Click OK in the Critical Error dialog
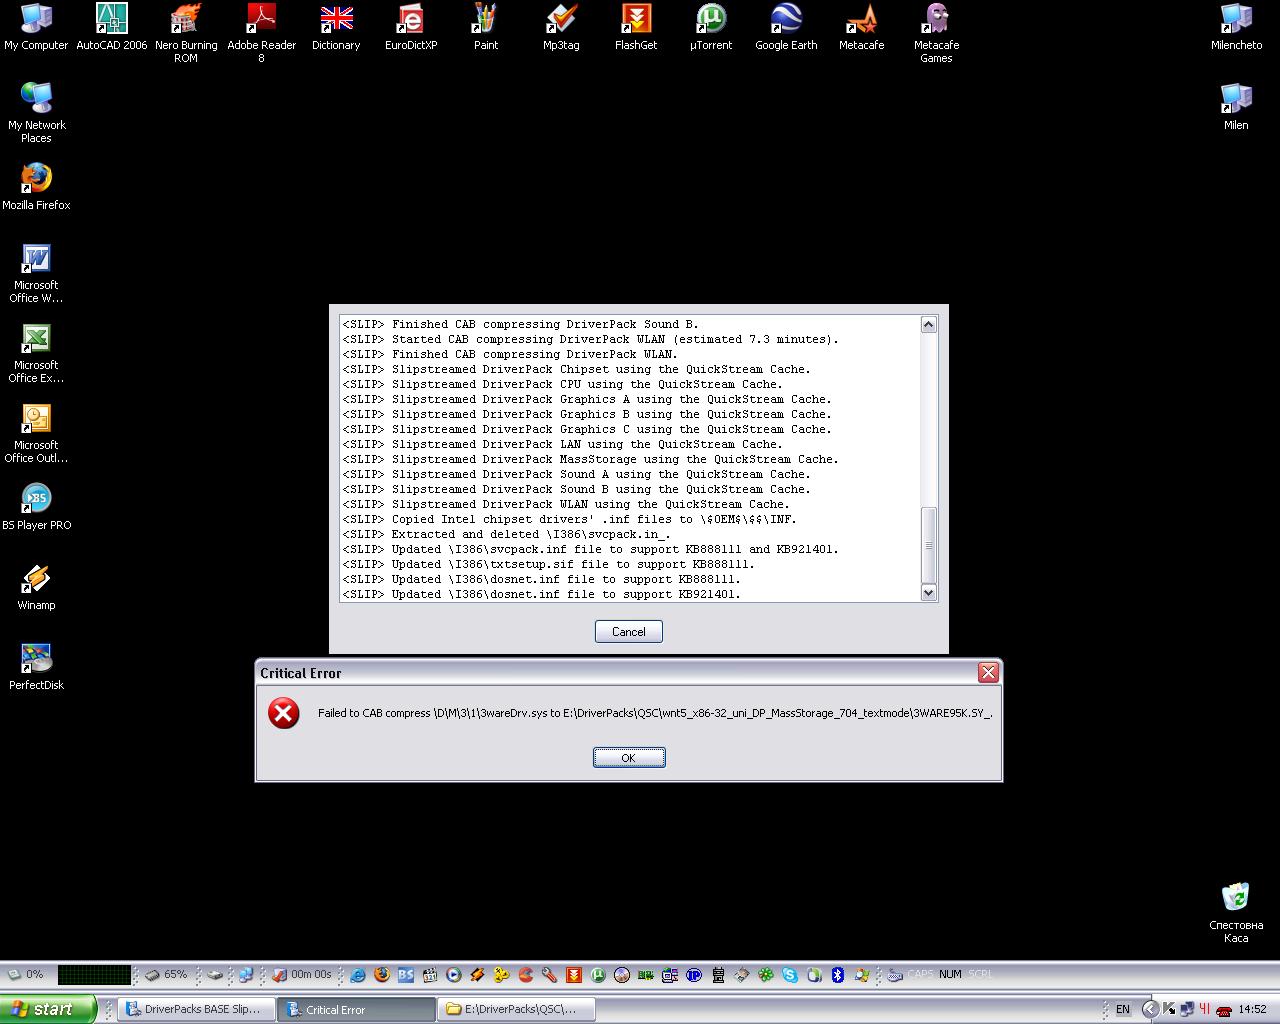The width and height of the screenshot is (1280, 1024). pos(628,758)
